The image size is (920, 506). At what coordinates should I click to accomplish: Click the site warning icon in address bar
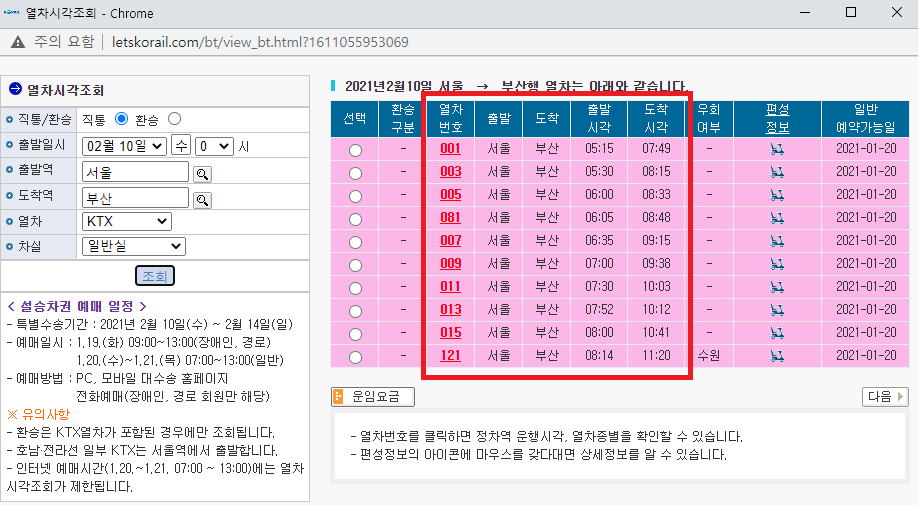click(18, 42)
